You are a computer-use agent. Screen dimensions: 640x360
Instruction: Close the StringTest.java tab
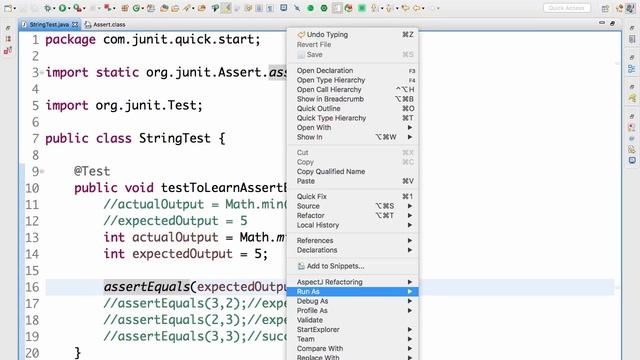75,24
